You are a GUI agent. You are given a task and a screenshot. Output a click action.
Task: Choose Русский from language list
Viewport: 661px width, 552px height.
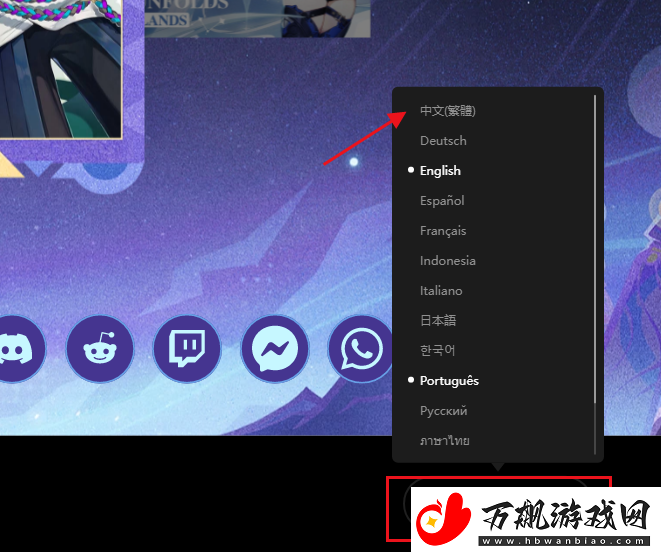pyautogui.click(x=443, y=411)
